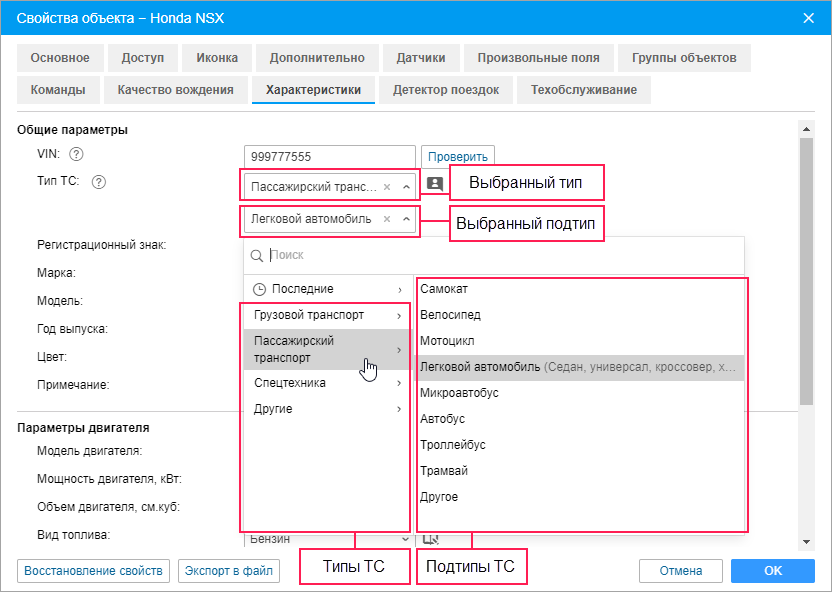
Task: Select the Характеристики tab
Action: [314, 90]
